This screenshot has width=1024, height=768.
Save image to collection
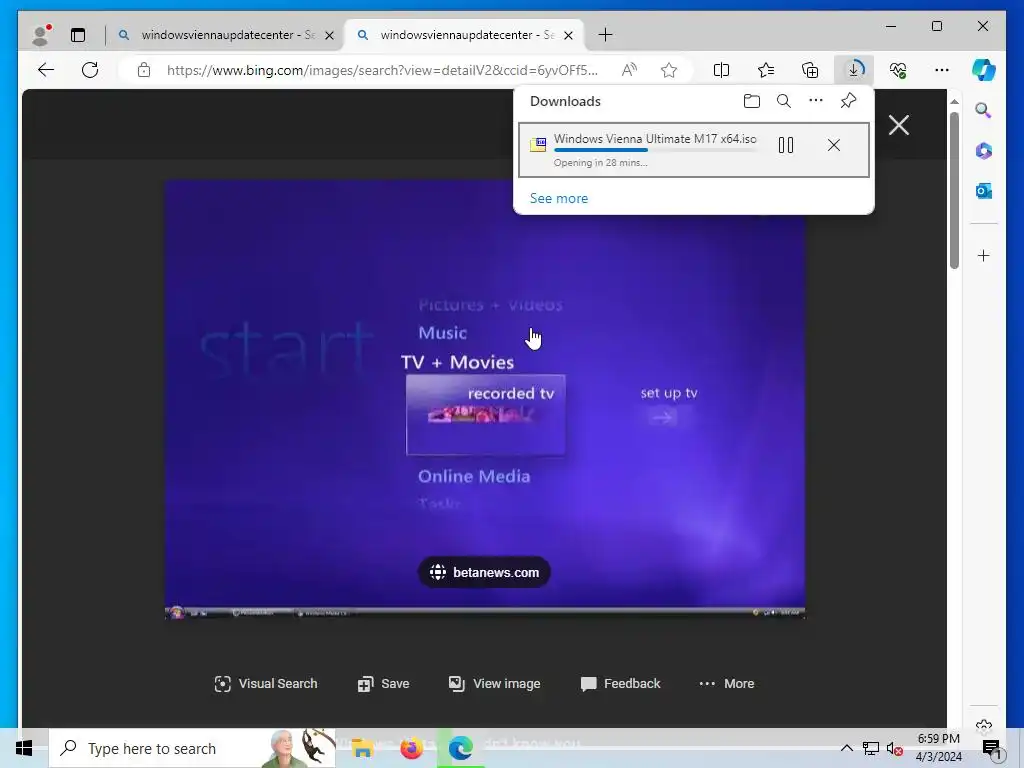383,684
